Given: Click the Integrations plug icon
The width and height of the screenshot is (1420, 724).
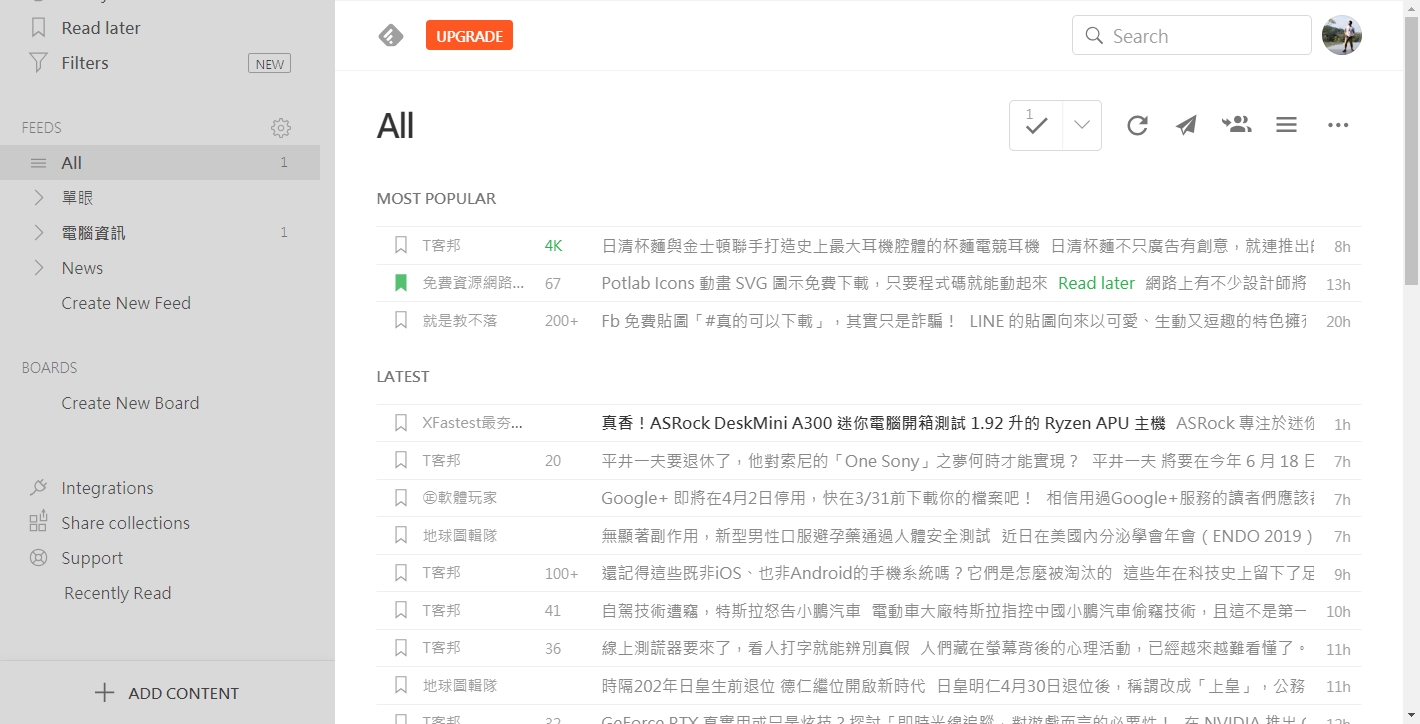Looking at the screenshot, I should (x=38, y=488).
